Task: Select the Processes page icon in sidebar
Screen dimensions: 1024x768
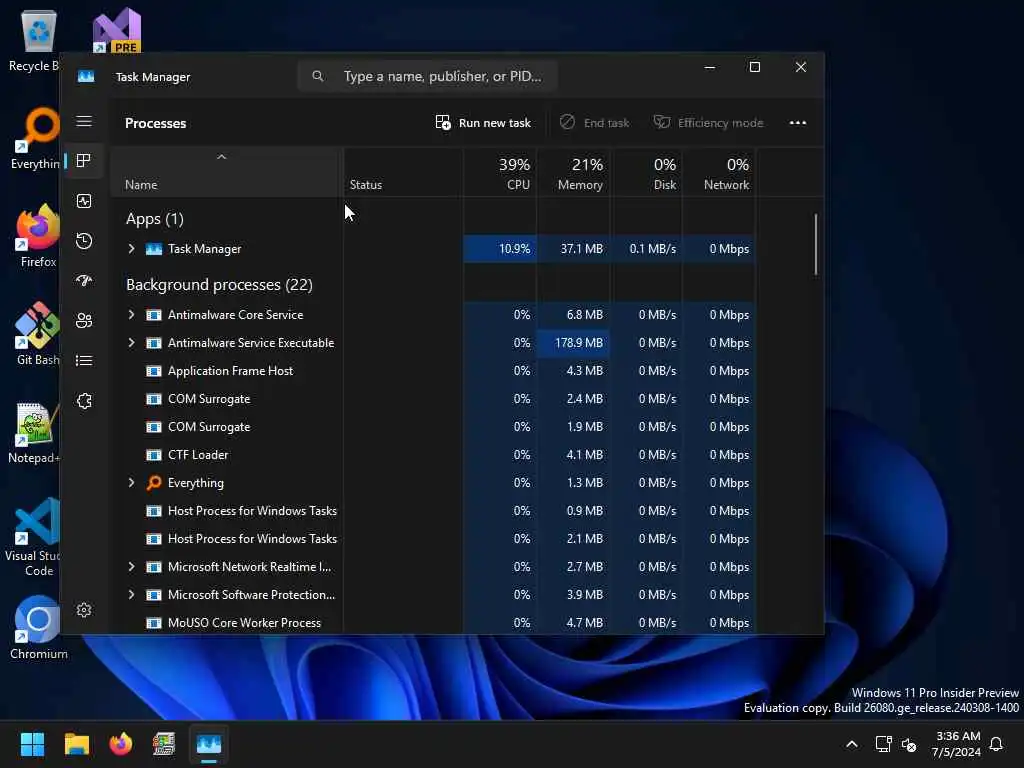Action: point(84,161)
